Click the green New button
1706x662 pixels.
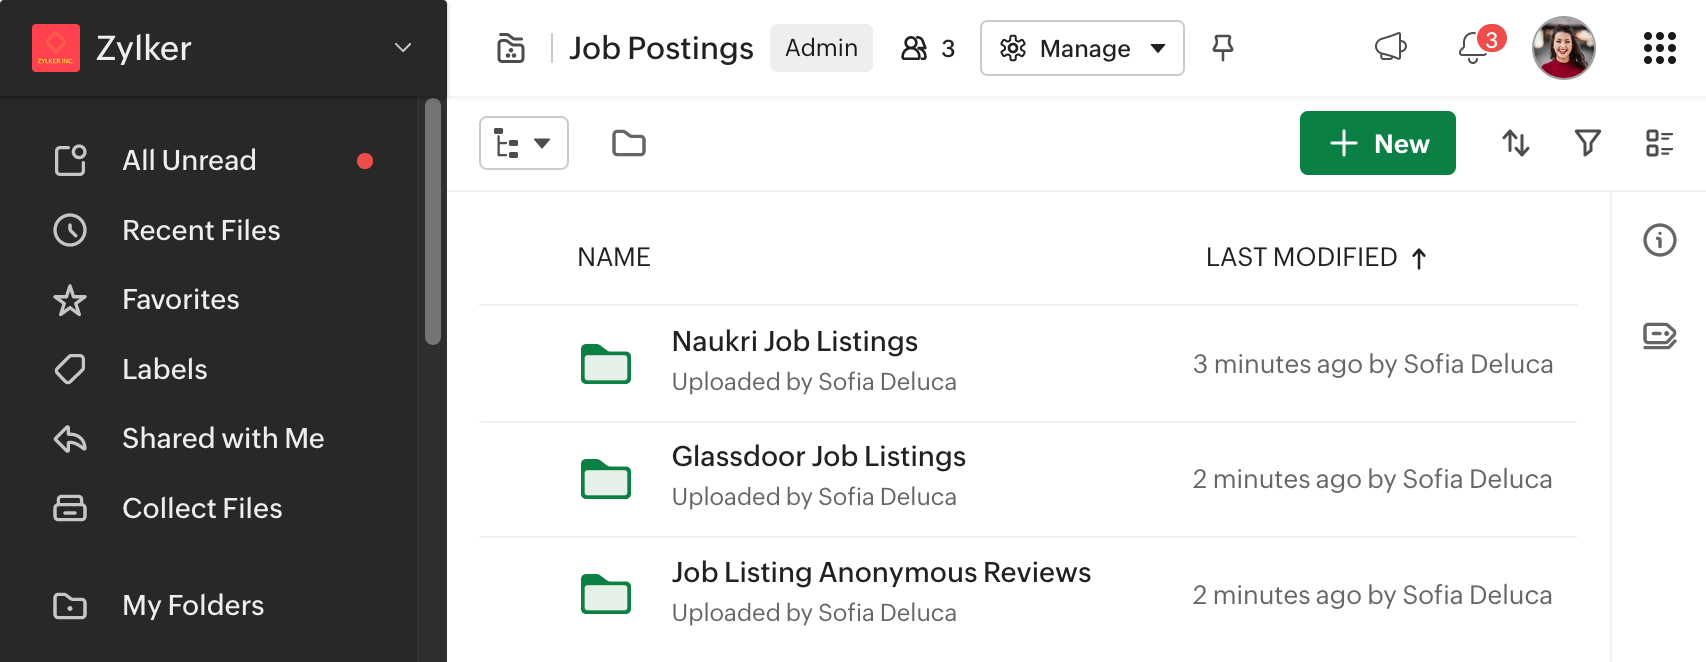(1377, 143)
